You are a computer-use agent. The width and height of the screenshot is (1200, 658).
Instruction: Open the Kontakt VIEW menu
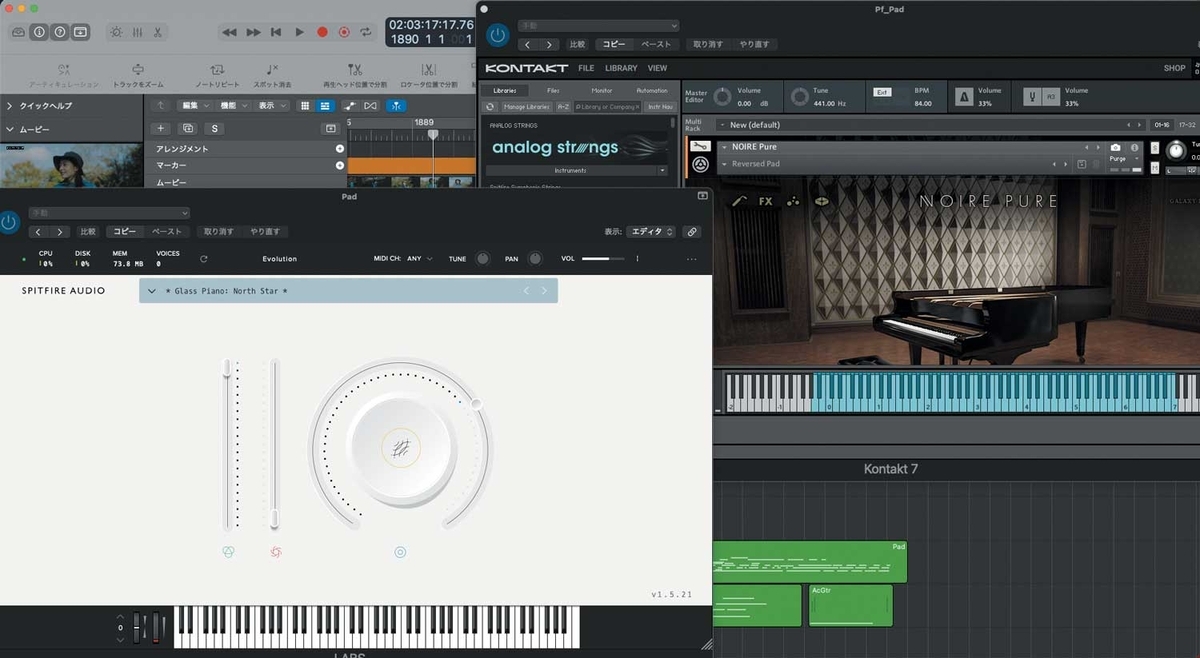point(657,69)
